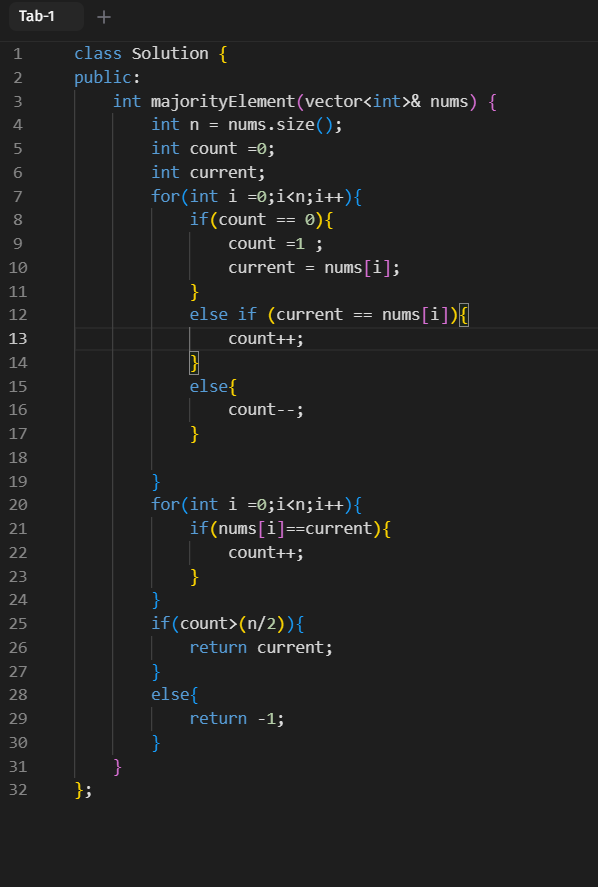Click line number 1 in gutter
Screen dimensions: 598x887
click(x=18, y=54)
